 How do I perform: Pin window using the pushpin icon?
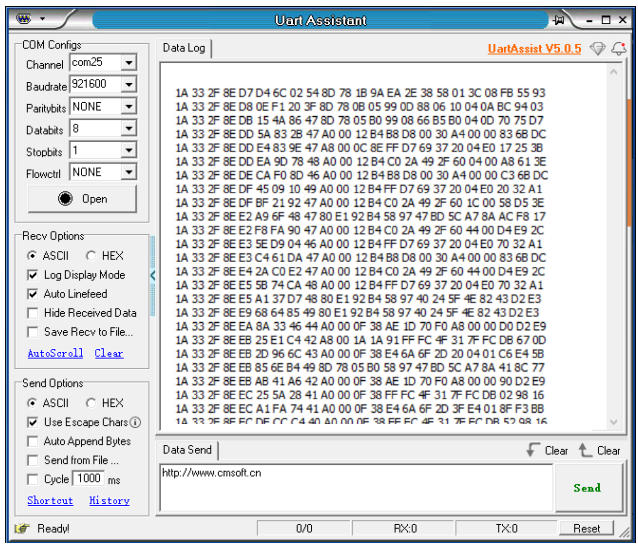point(559,20)
